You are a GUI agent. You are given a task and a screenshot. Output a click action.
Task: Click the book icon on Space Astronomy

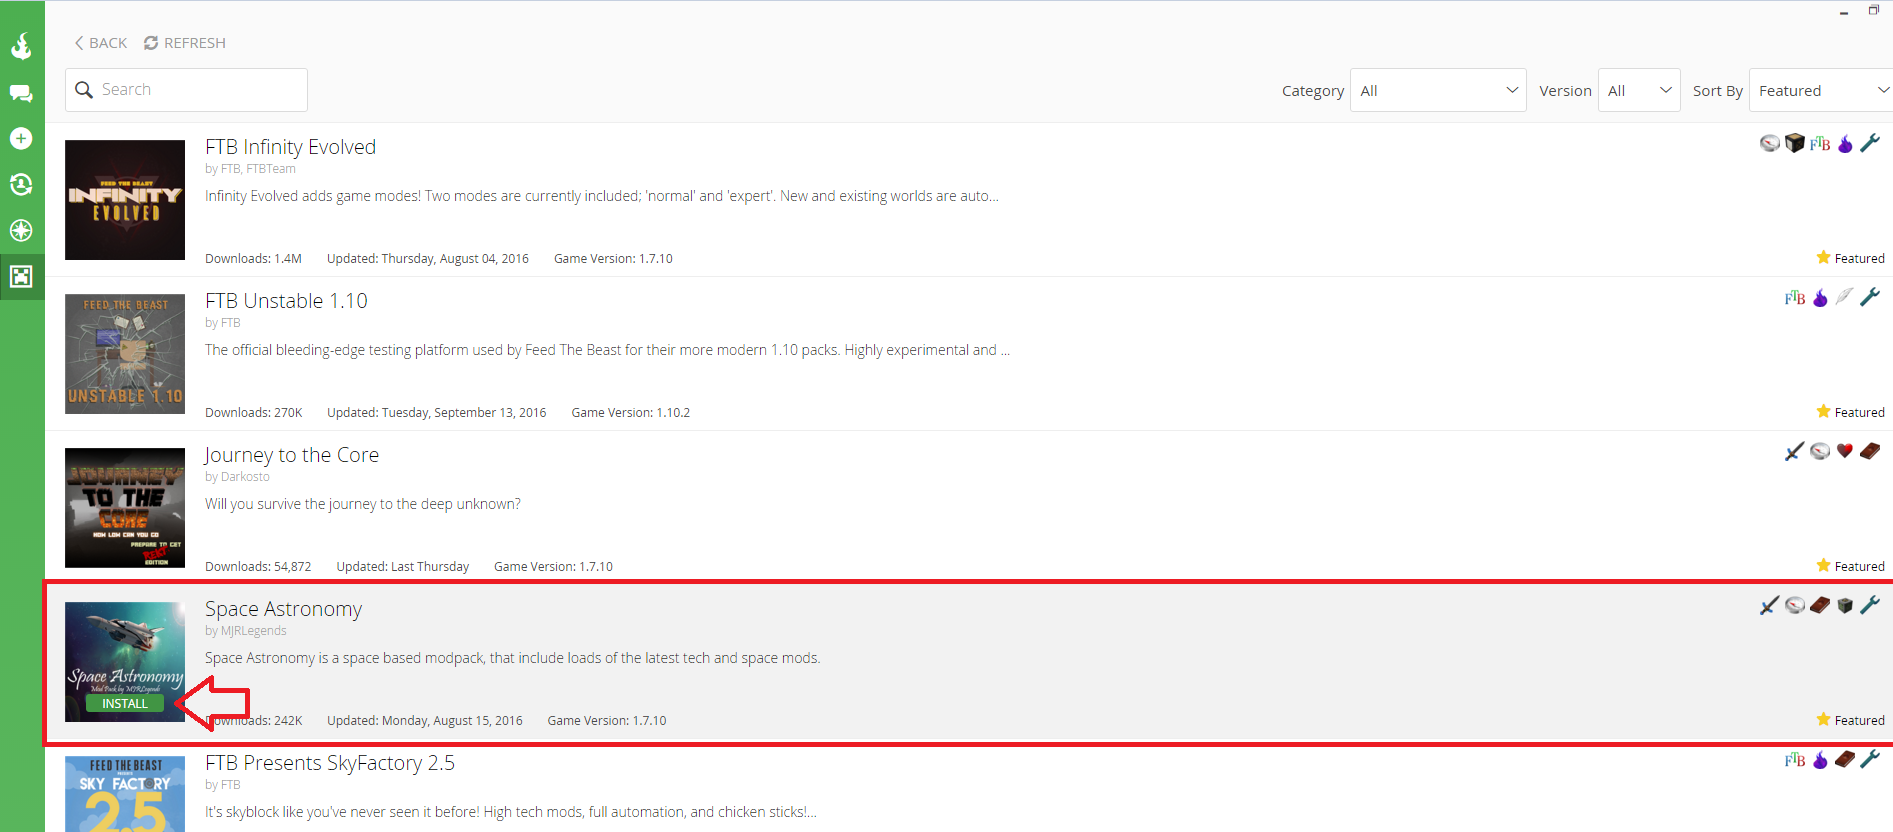pos(1820,605)
